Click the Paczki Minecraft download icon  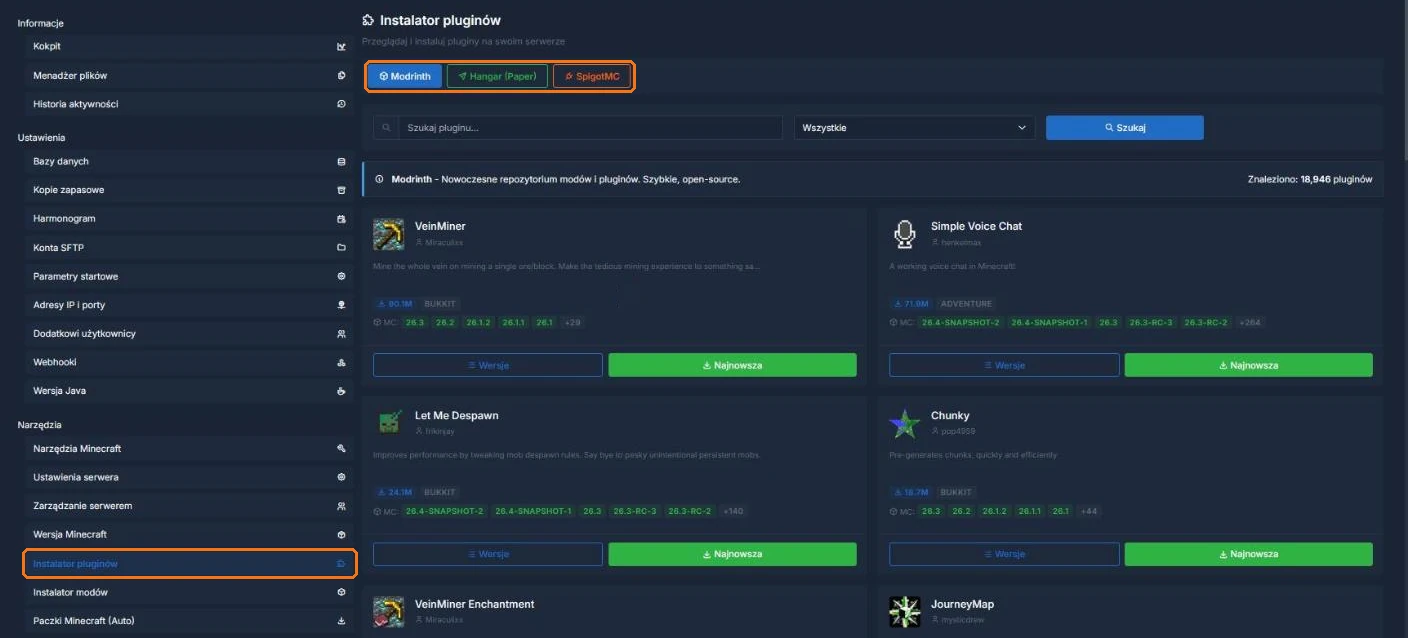point(341,621)
